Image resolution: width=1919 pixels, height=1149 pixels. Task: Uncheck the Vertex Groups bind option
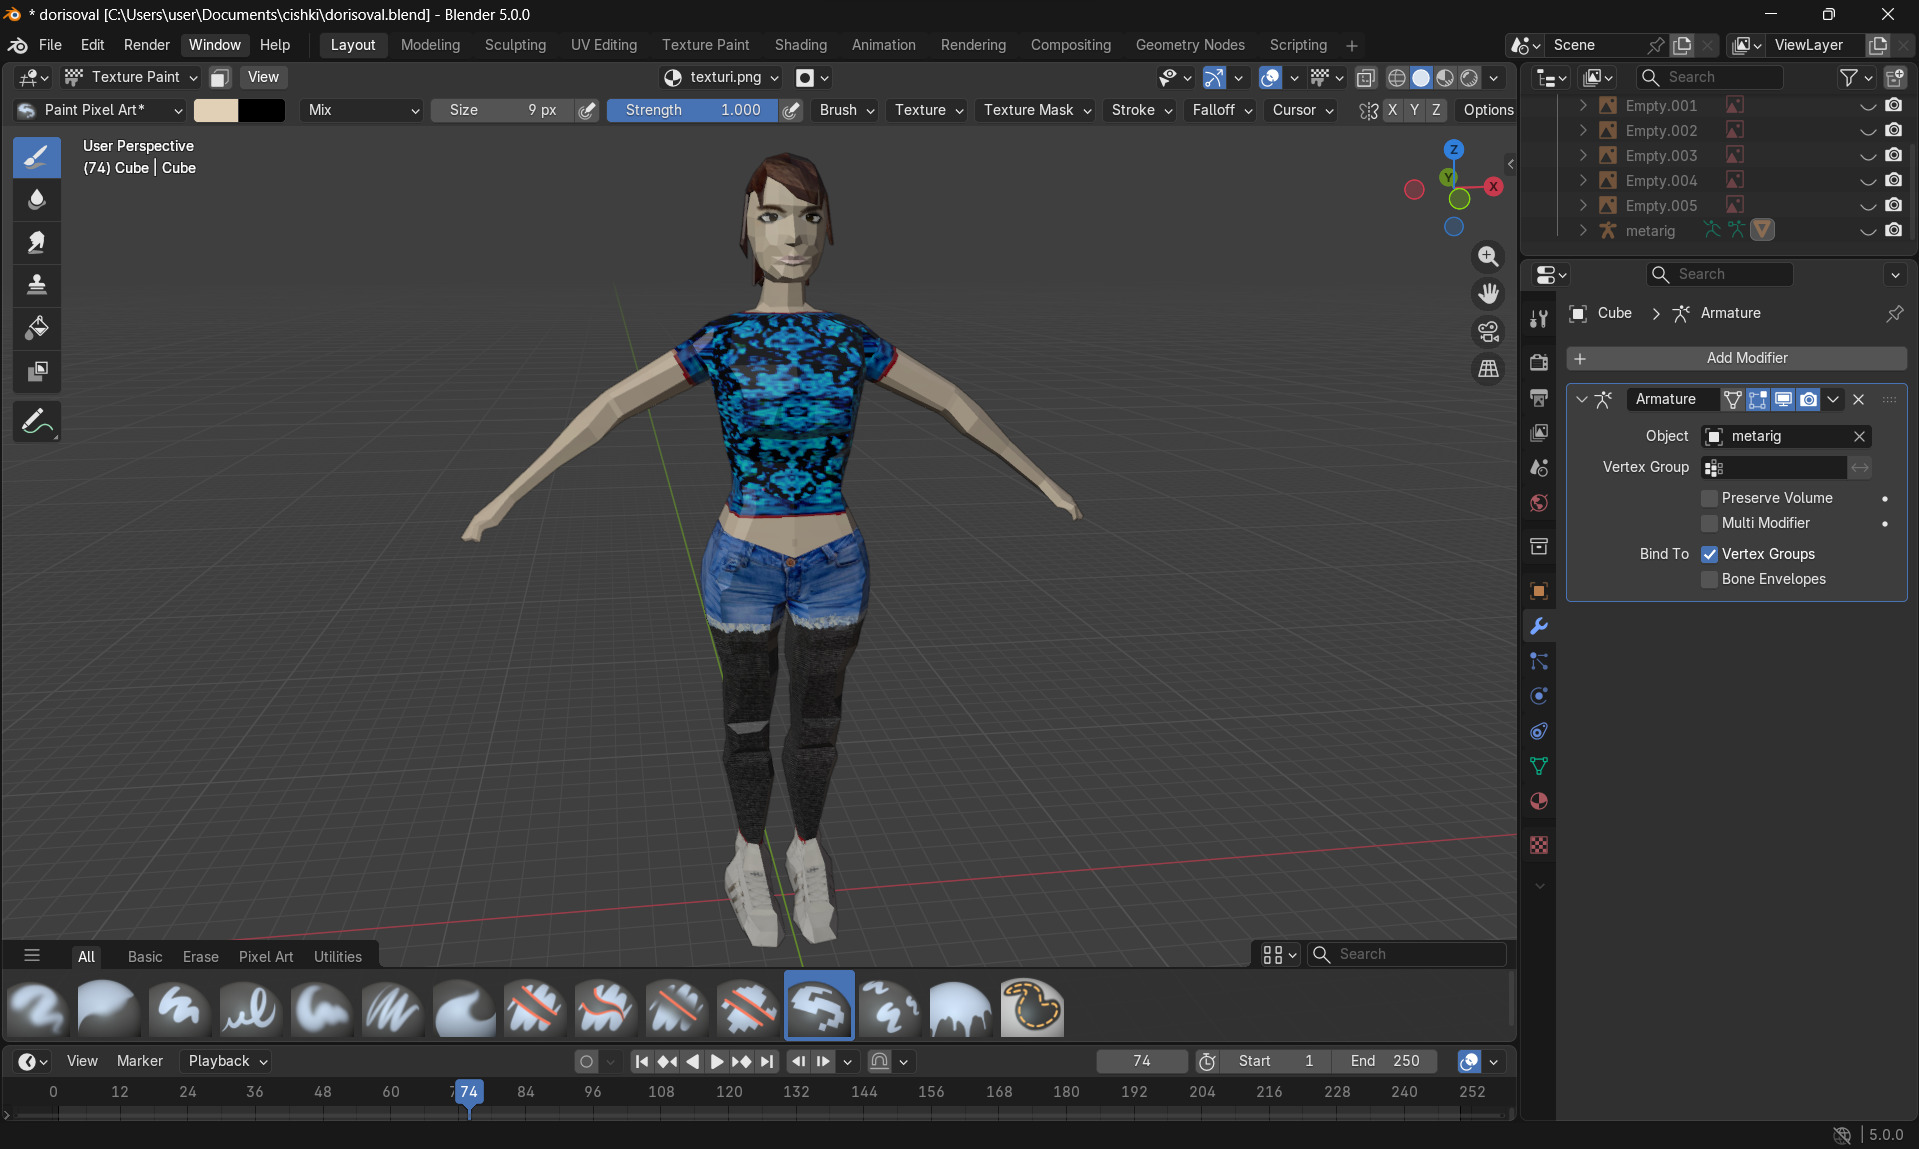(x=1709, y=554)
